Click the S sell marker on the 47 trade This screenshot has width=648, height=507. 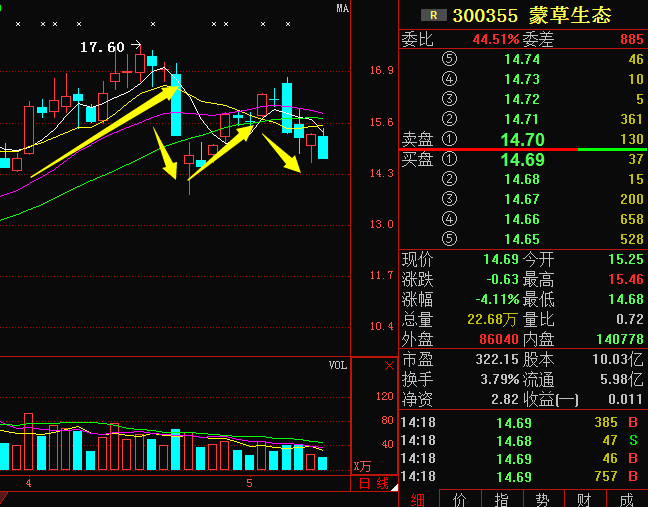coord(633,441)
